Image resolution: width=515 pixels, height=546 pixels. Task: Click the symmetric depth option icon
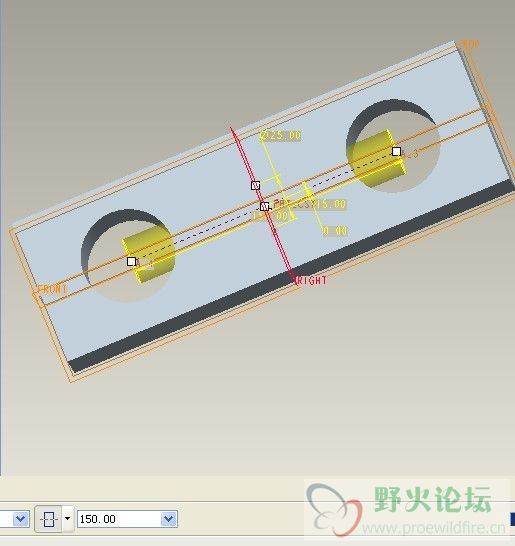(x=49, y=519)
